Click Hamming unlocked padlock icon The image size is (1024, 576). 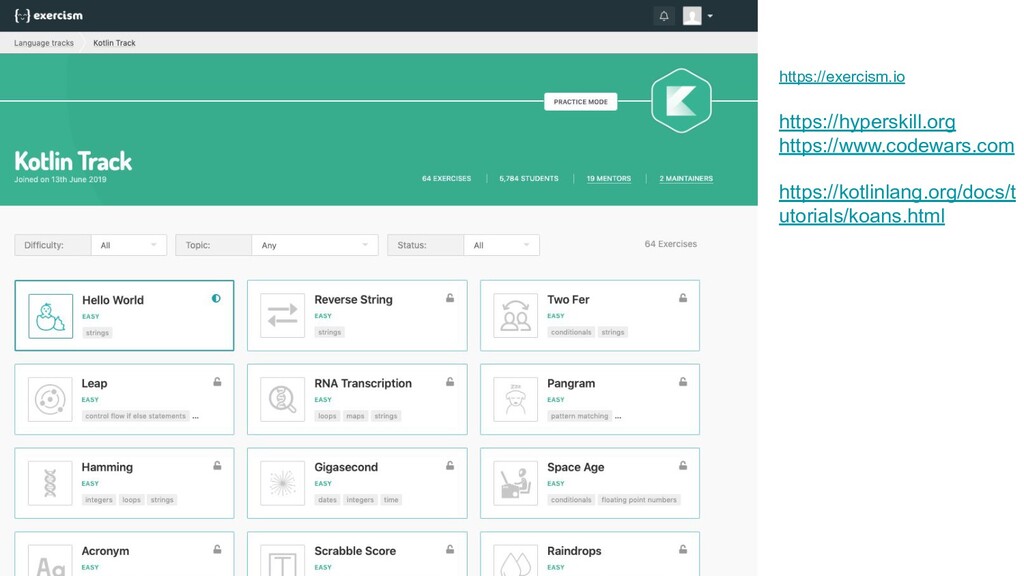[x=217, y=466]
